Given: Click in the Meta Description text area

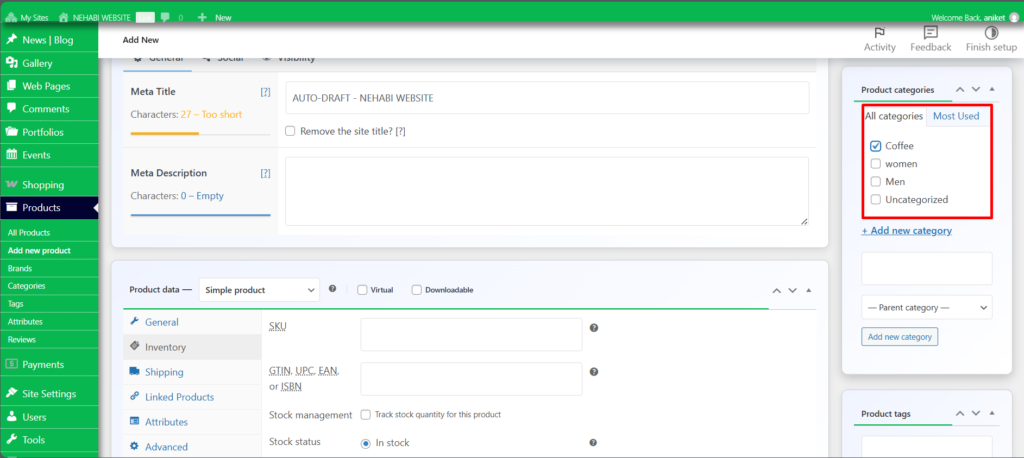Looking at the screenshot, I should [547, 191].
